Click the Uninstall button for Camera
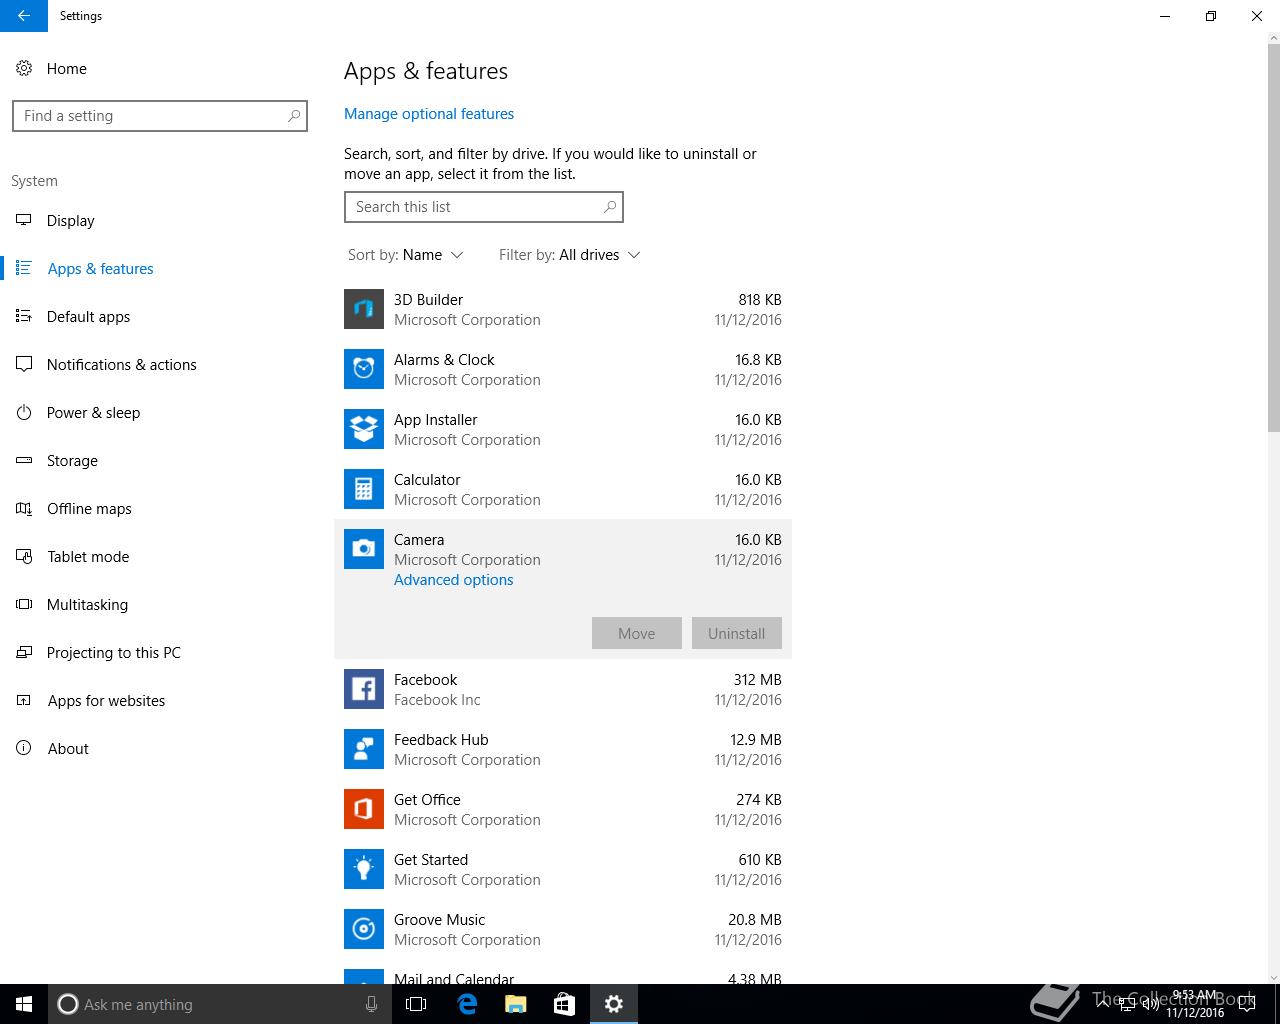The height and width of the screenshot is (1024, 1280). point(737,633)
